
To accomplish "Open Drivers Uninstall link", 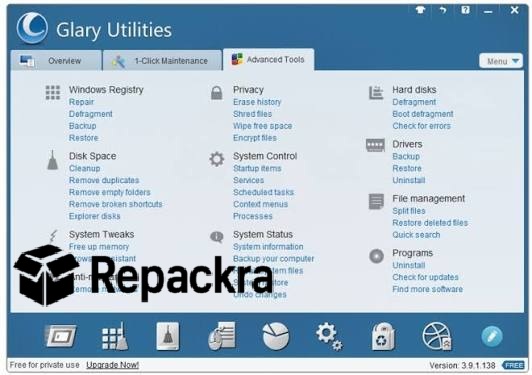I will 409,180.
